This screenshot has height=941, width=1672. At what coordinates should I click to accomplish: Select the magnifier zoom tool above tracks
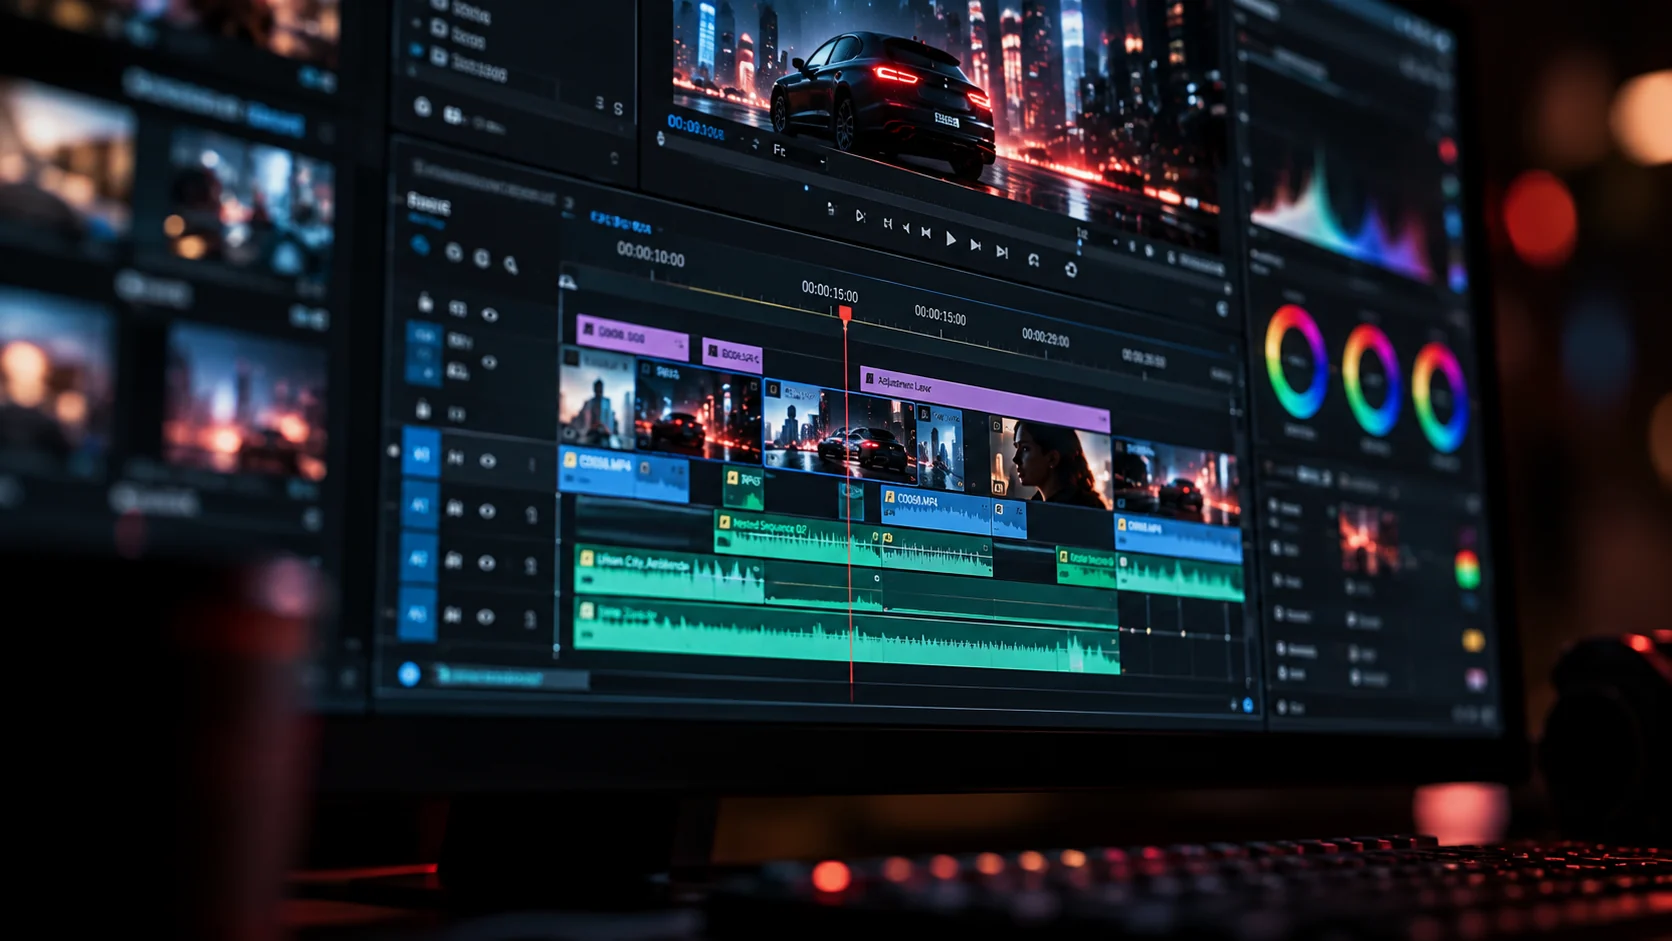coord(511,265)
